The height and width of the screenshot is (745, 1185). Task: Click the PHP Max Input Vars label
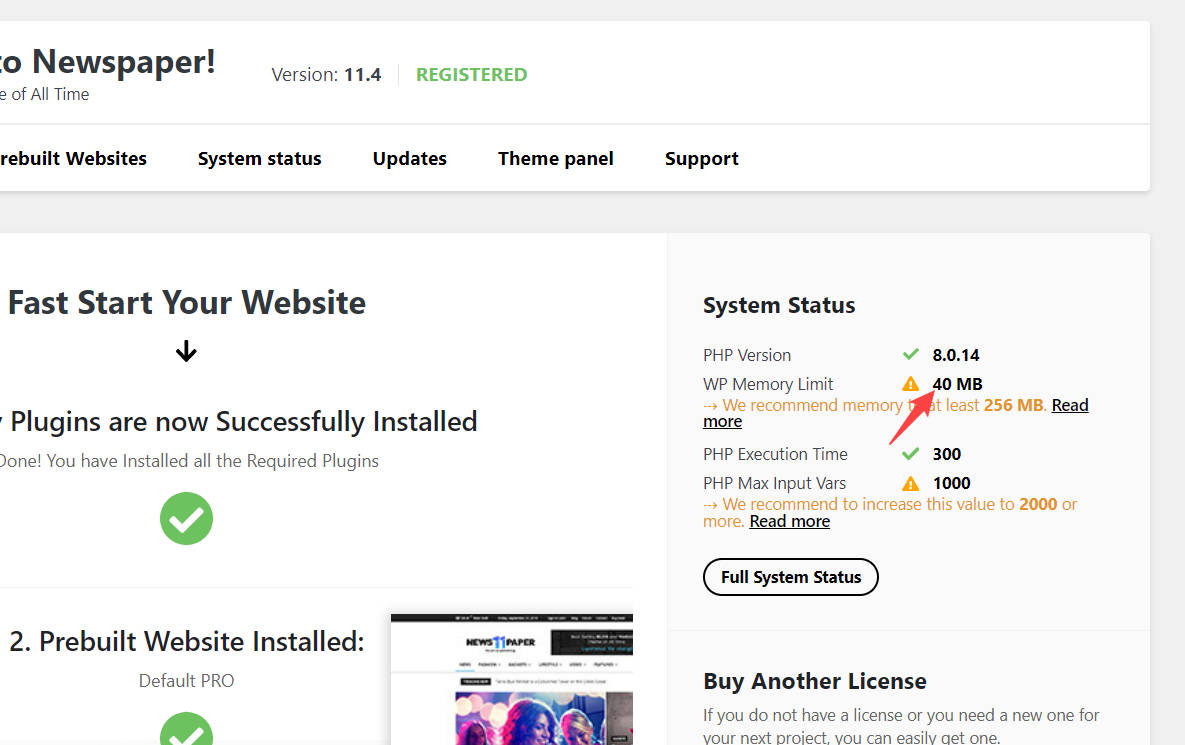(775, 484)
